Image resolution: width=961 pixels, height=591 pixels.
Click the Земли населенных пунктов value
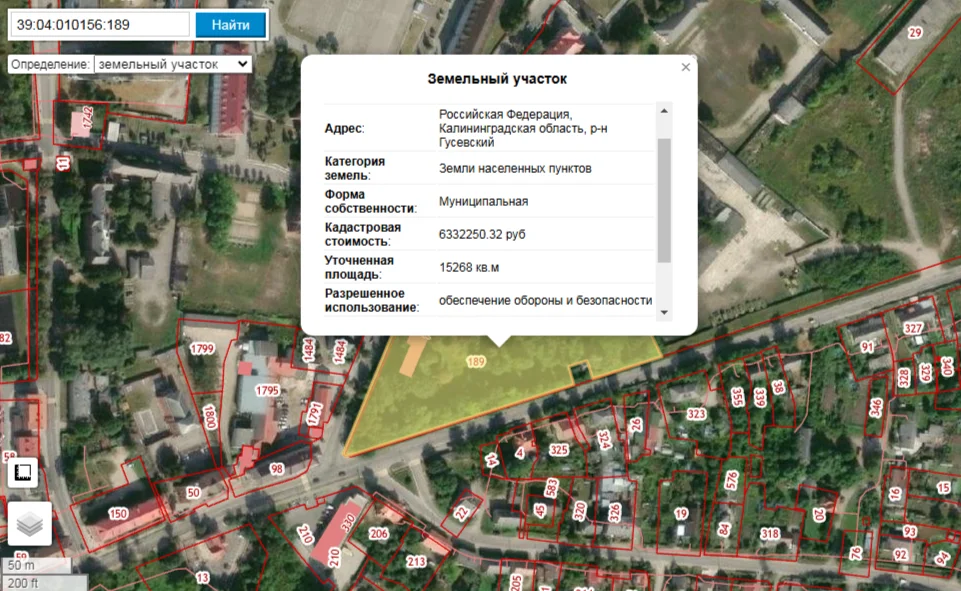click(x=515, y=168)
